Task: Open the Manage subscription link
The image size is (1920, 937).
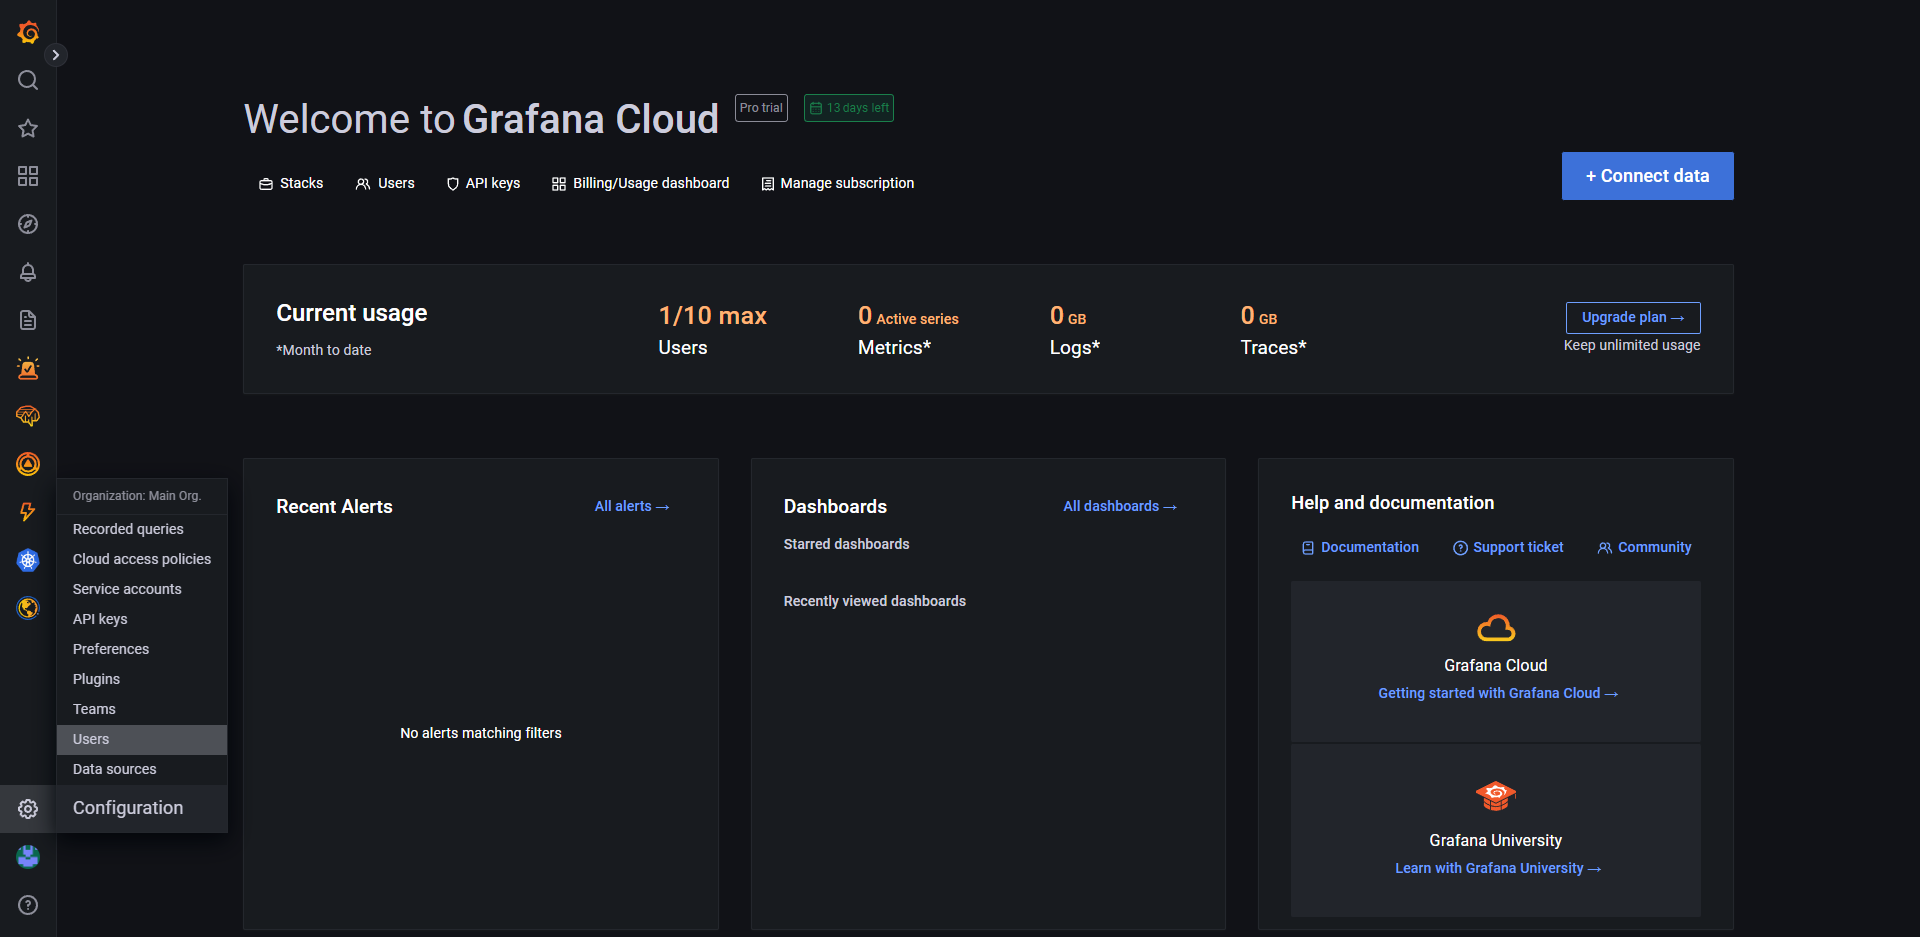Action: (838, 183)
